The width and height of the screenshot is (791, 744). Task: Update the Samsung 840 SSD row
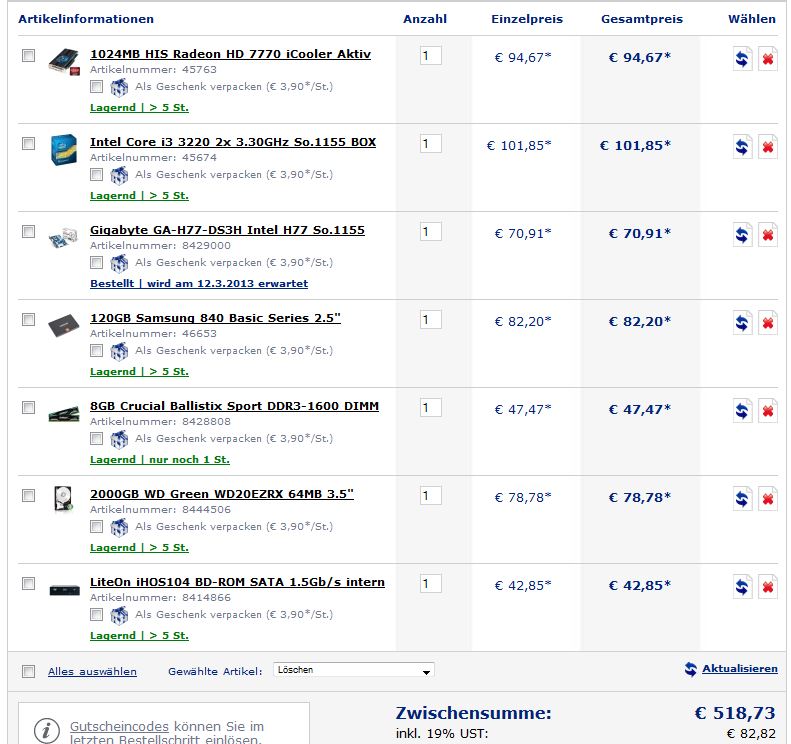pyautogui.click(x=742, y=323)
